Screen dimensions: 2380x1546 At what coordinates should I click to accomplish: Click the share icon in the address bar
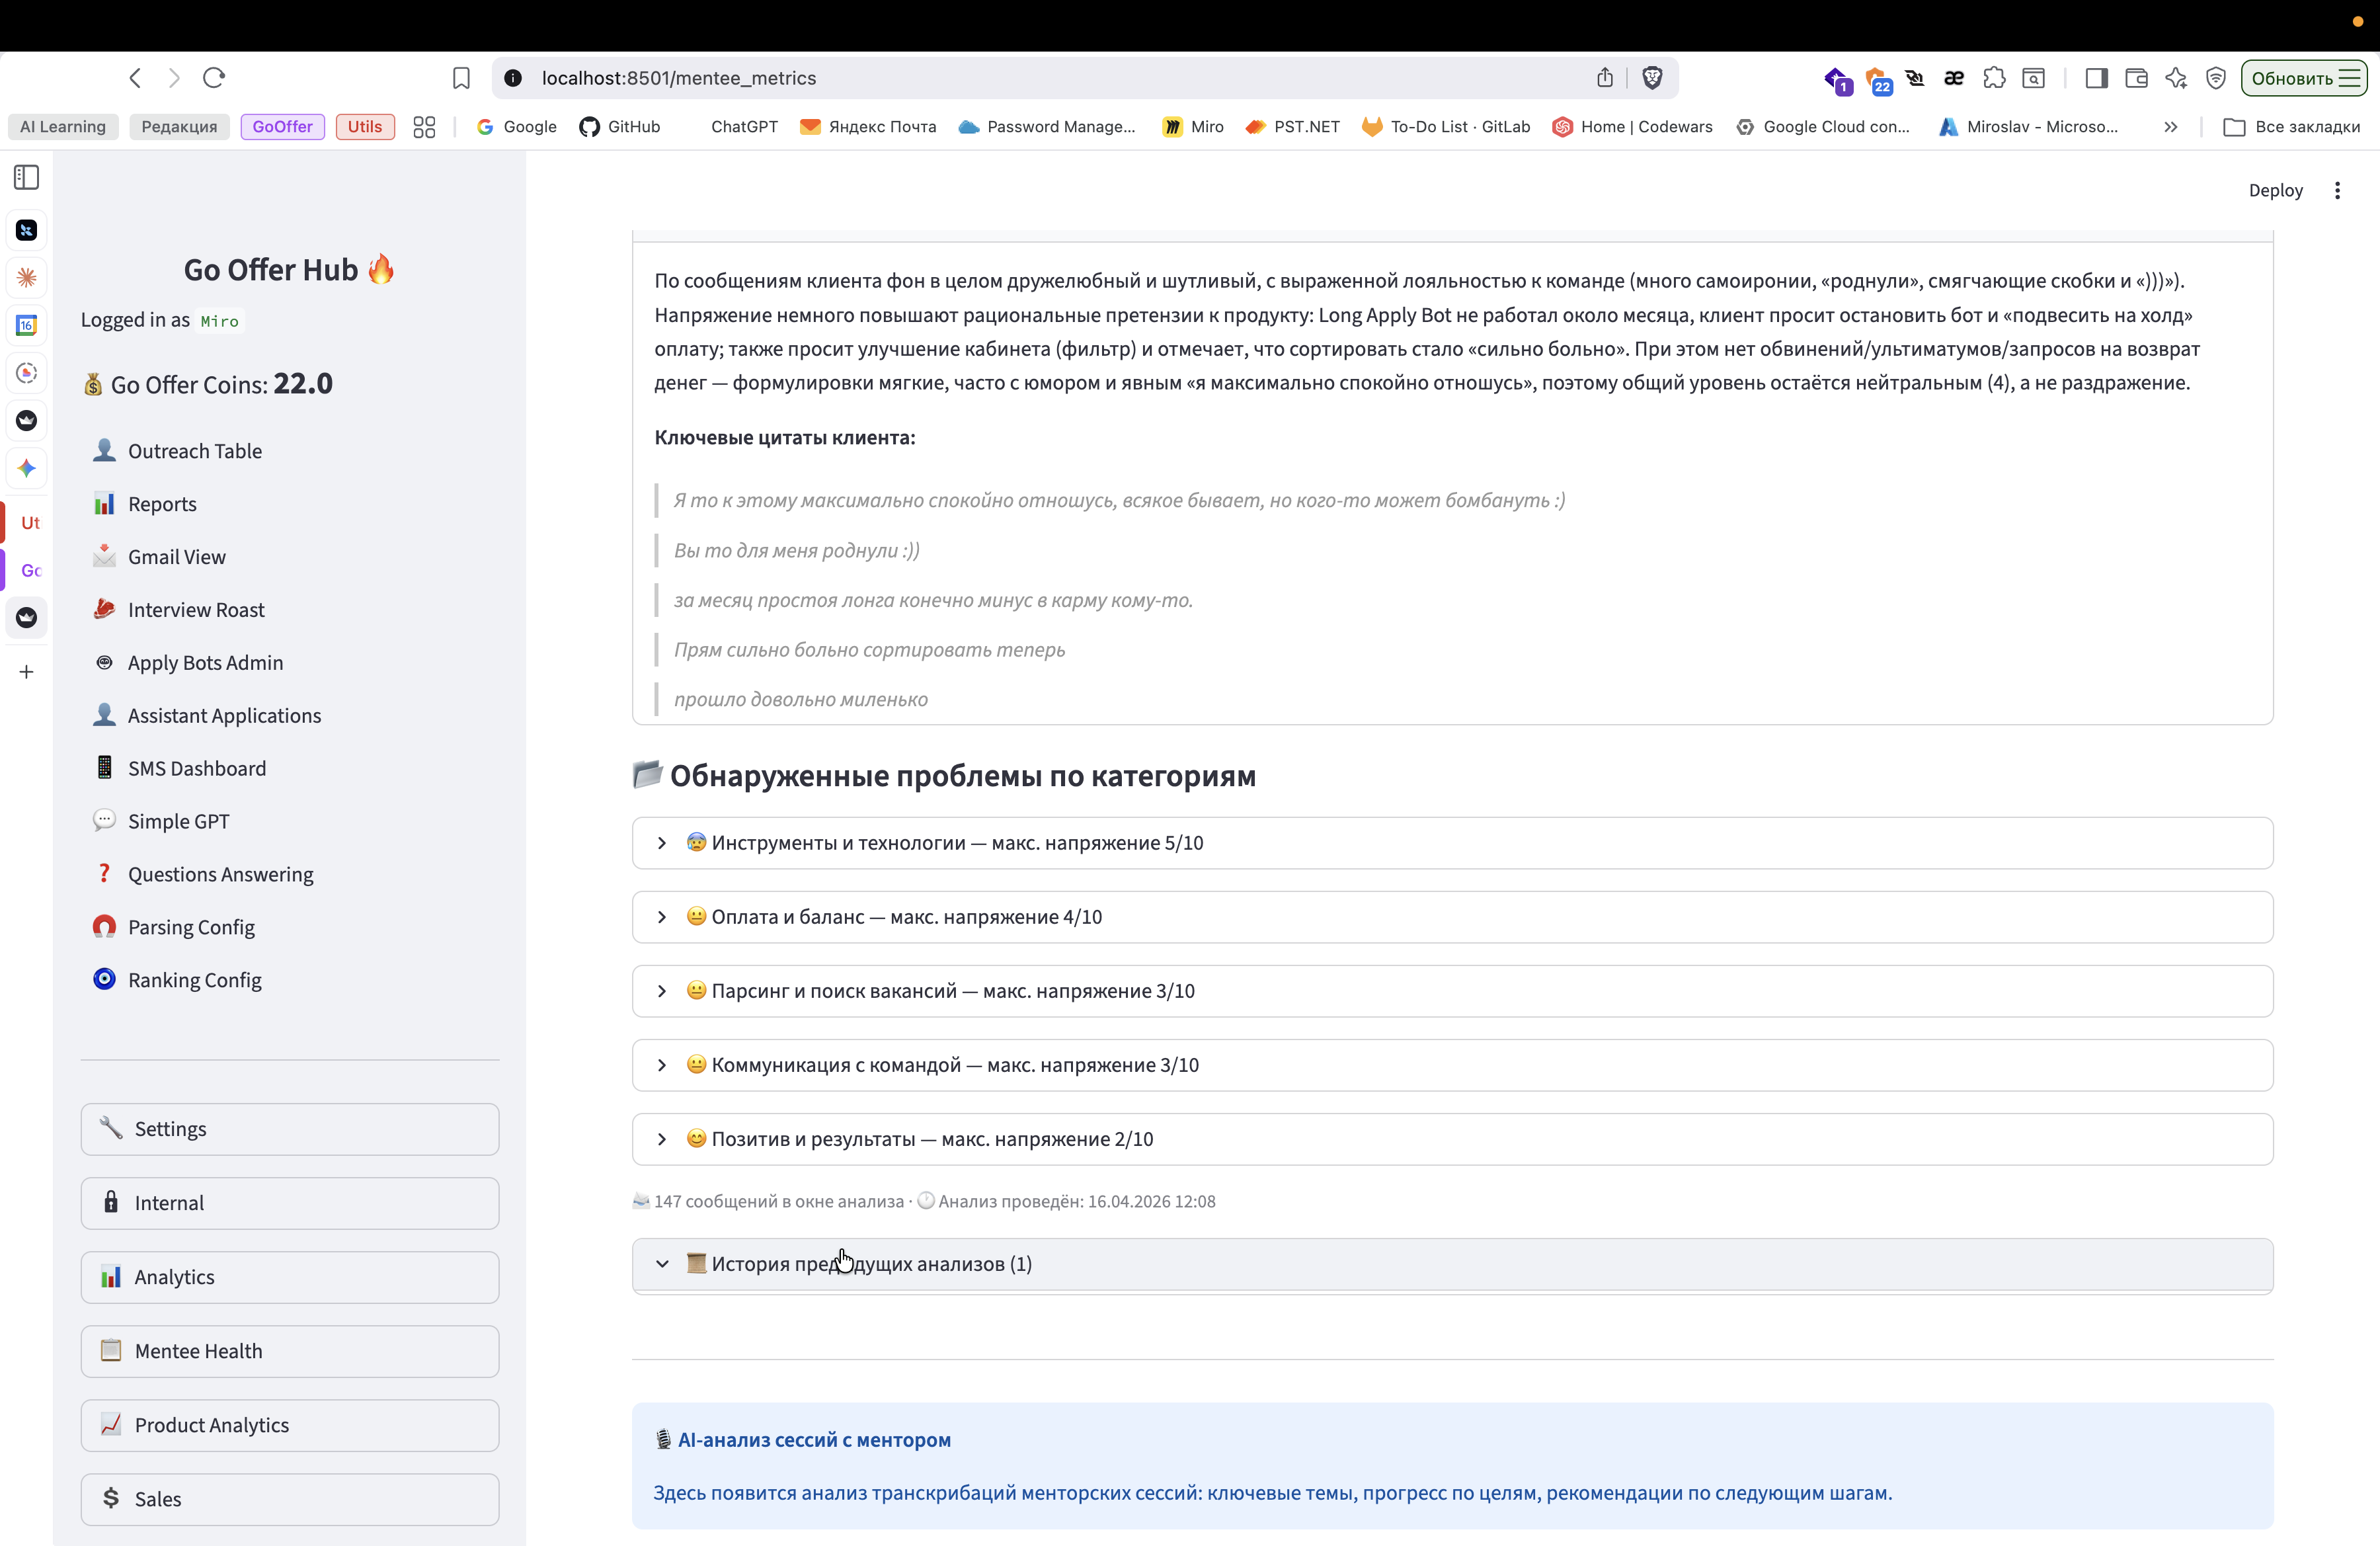coord(1604,78)
